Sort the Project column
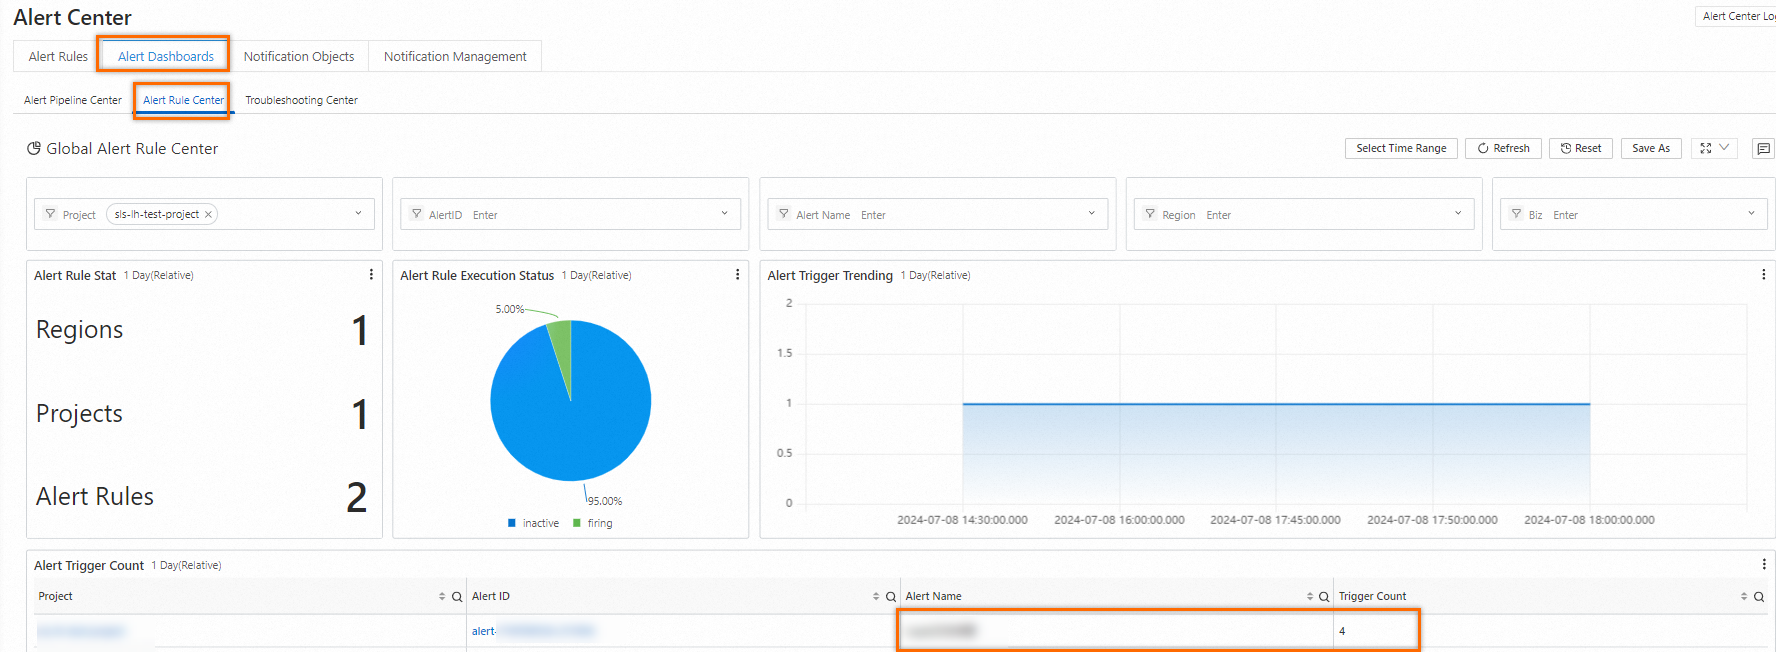Image resolution: width=1776 pixels, height=652 pixels. (x=442, y=597)
